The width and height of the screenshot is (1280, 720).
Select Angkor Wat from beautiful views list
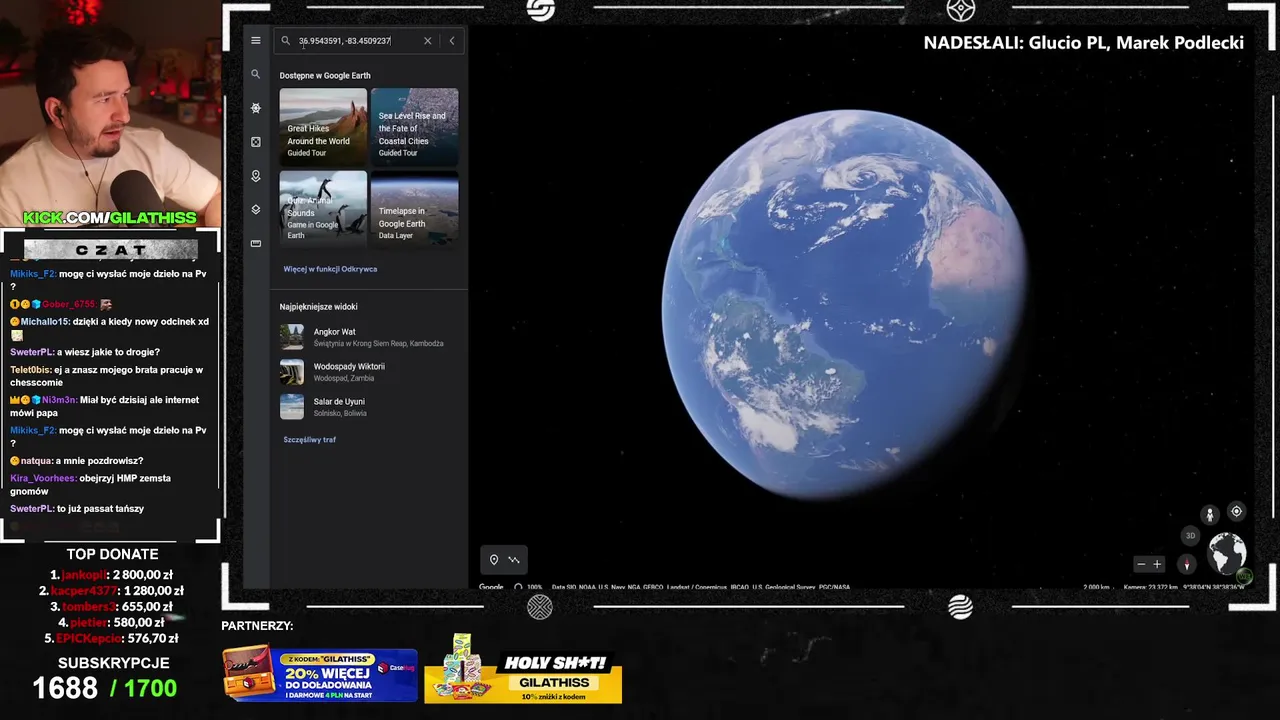point(368,337)
